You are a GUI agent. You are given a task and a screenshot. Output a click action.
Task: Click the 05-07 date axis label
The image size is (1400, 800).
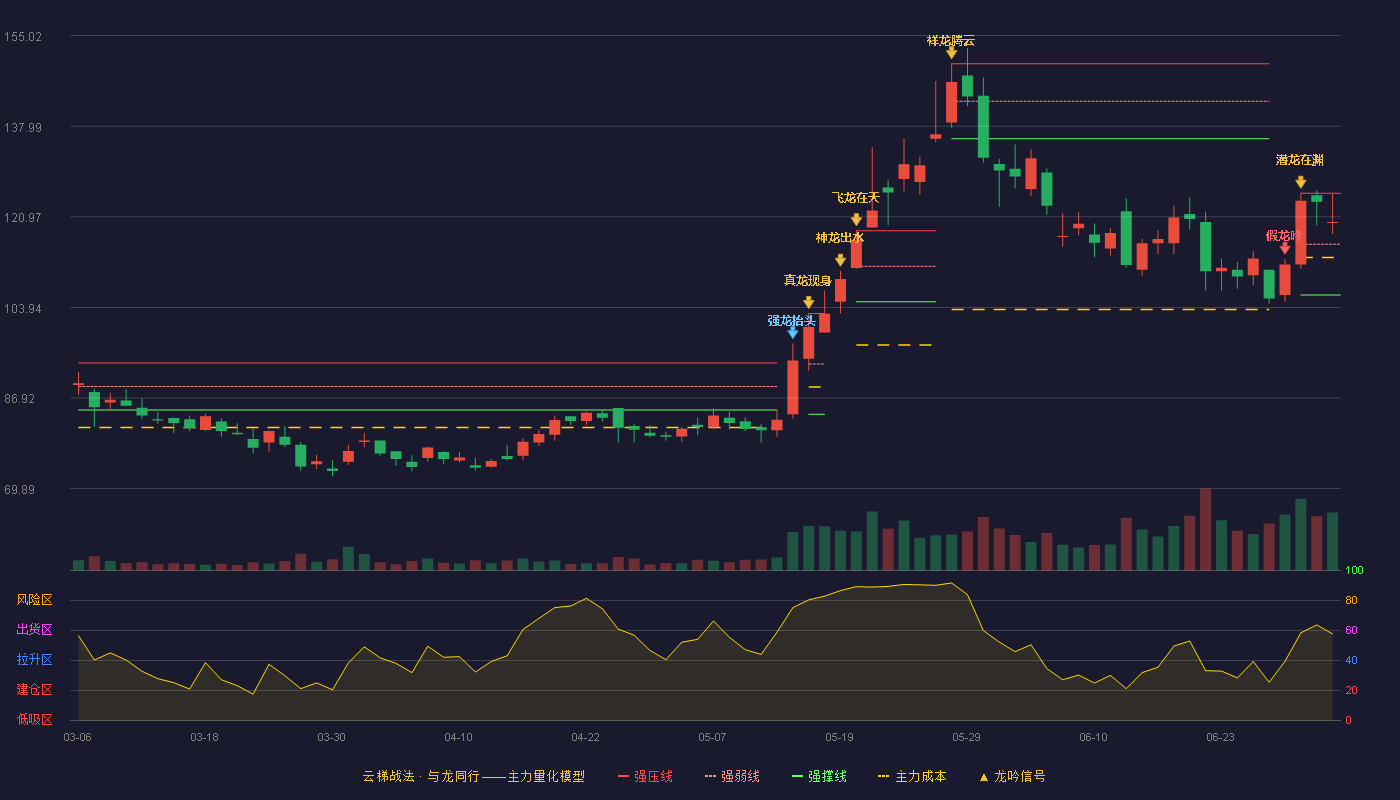(x=712, y=737)
